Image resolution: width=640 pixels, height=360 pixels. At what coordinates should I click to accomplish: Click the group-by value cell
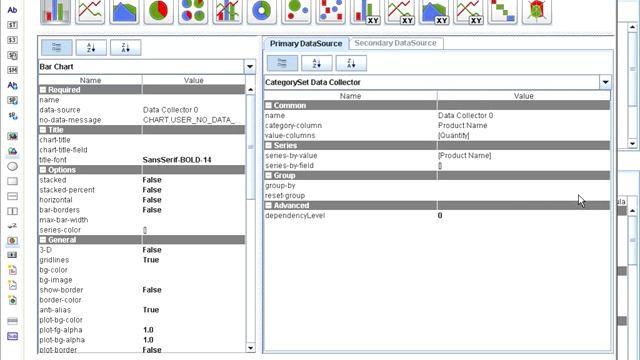tap(524, 185)
